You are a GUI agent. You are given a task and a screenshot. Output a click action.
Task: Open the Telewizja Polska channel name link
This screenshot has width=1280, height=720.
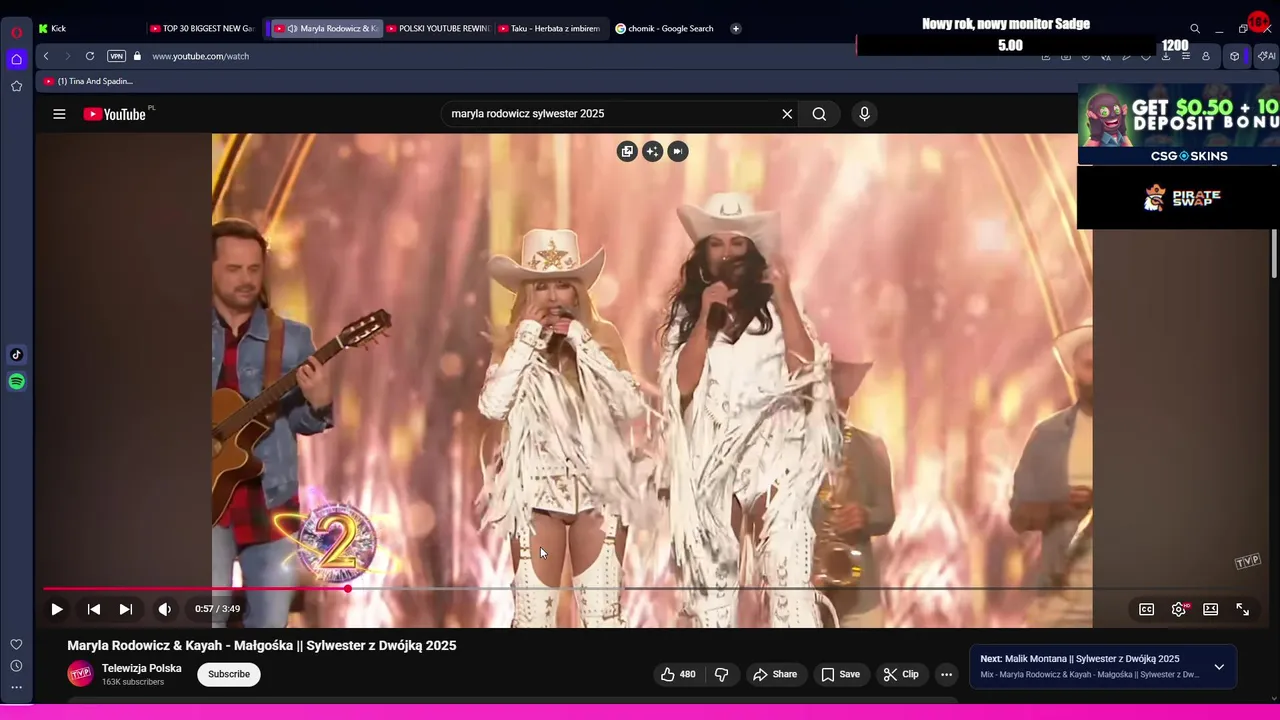pos(142,668)
